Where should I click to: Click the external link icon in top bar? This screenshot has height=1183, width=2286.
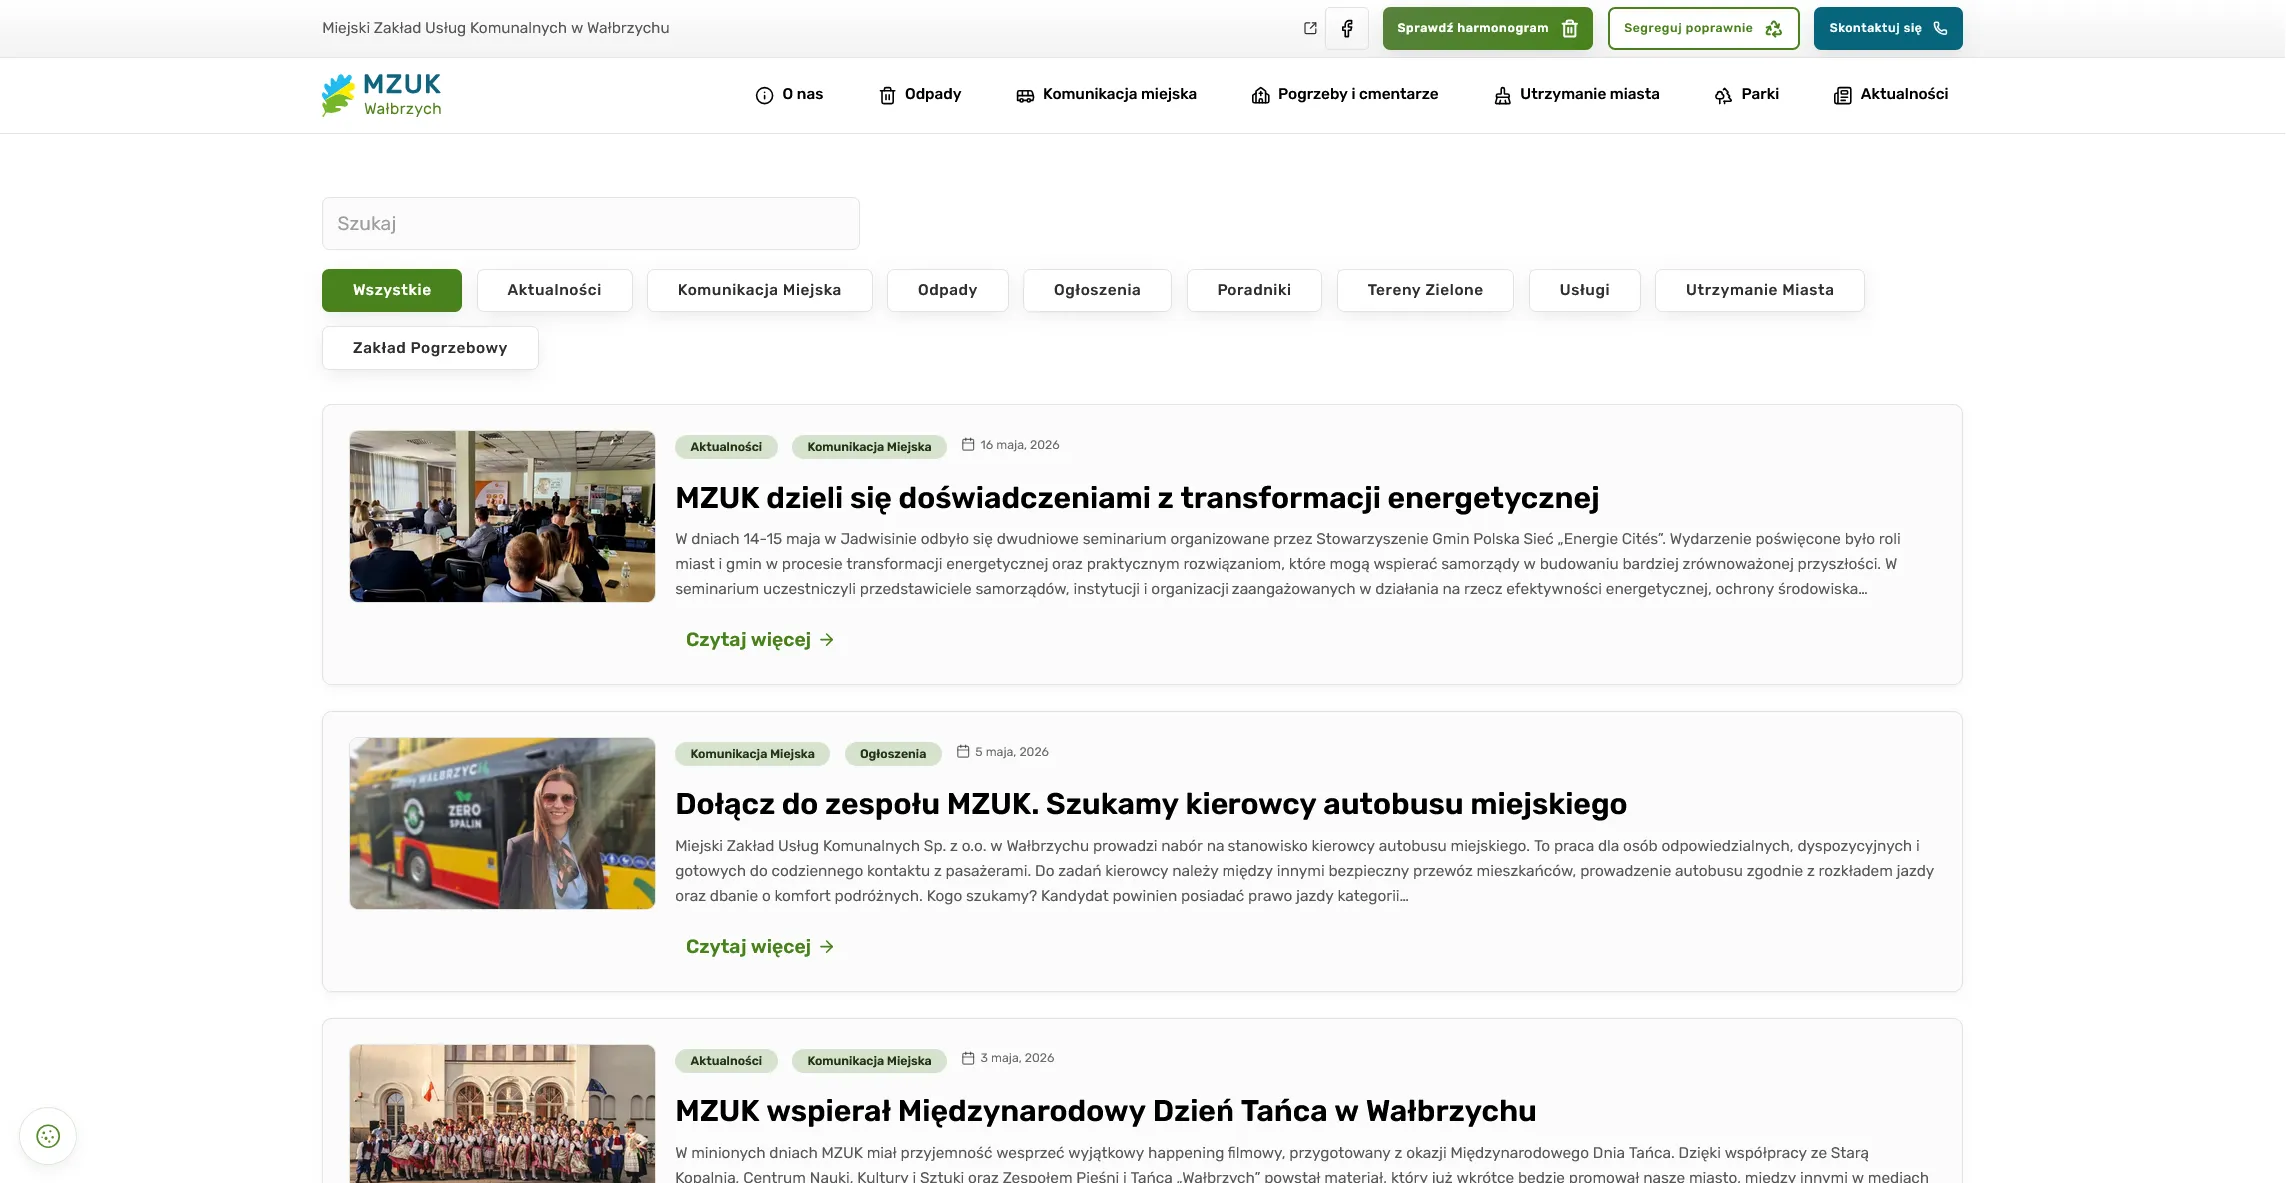click(1310, 28)
